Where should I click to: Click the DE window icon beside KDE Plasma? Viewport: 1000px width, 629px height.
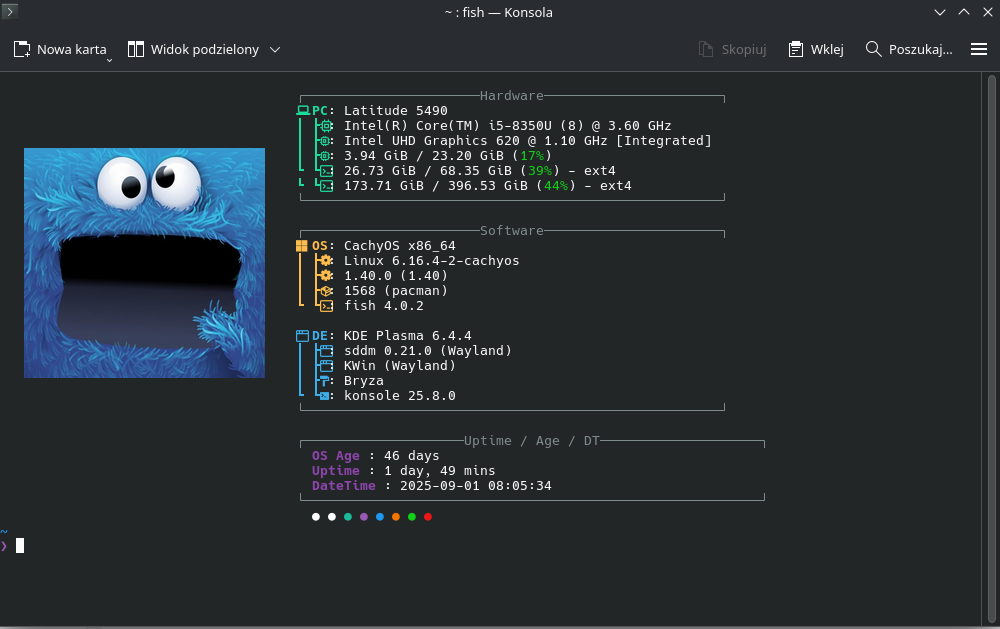302,336
